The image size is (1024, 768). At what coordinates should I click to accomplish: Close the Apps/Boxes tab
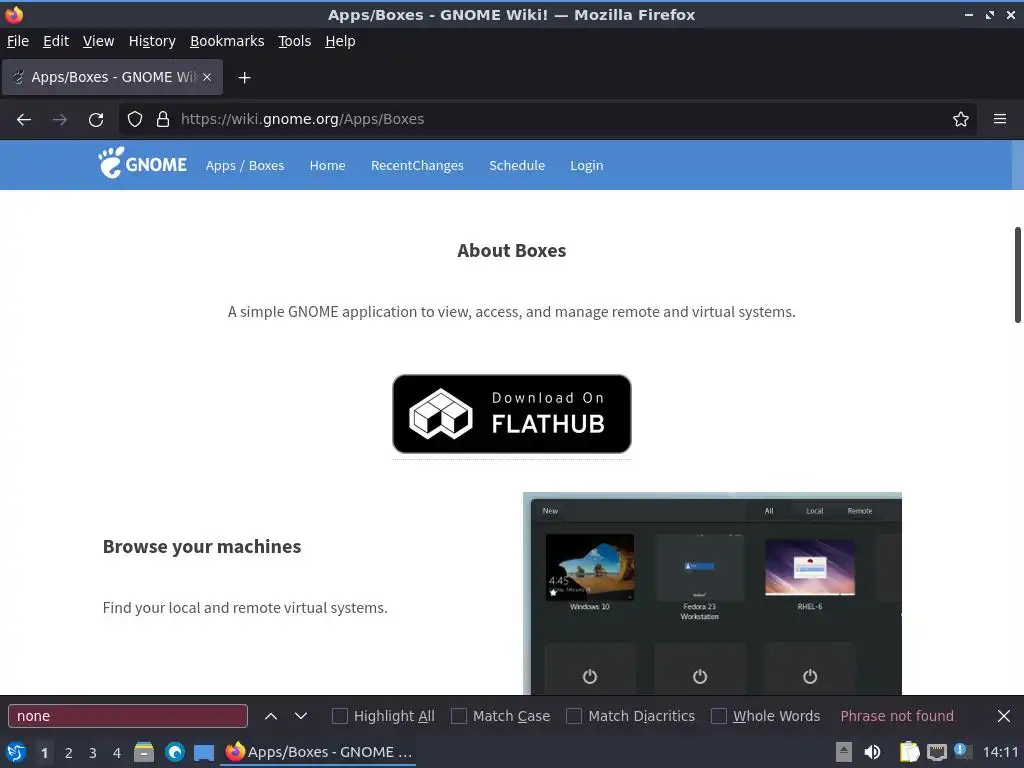(x=206, y=77)
